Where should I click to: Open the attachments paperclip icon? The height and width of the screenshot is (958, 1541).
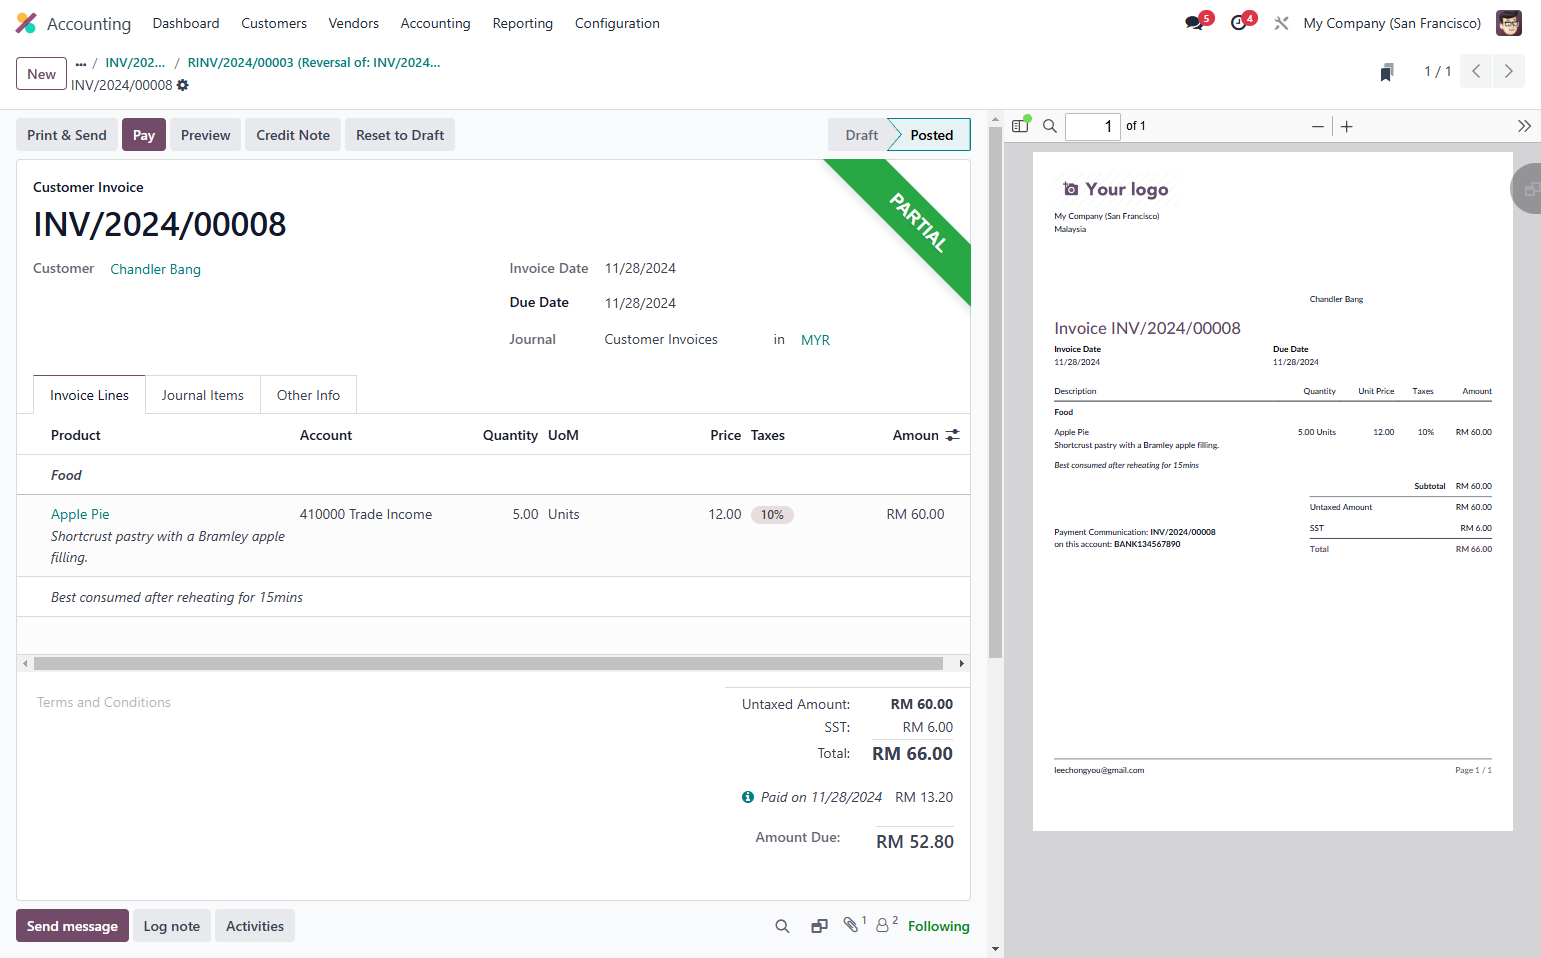click(x=852, y=925)
